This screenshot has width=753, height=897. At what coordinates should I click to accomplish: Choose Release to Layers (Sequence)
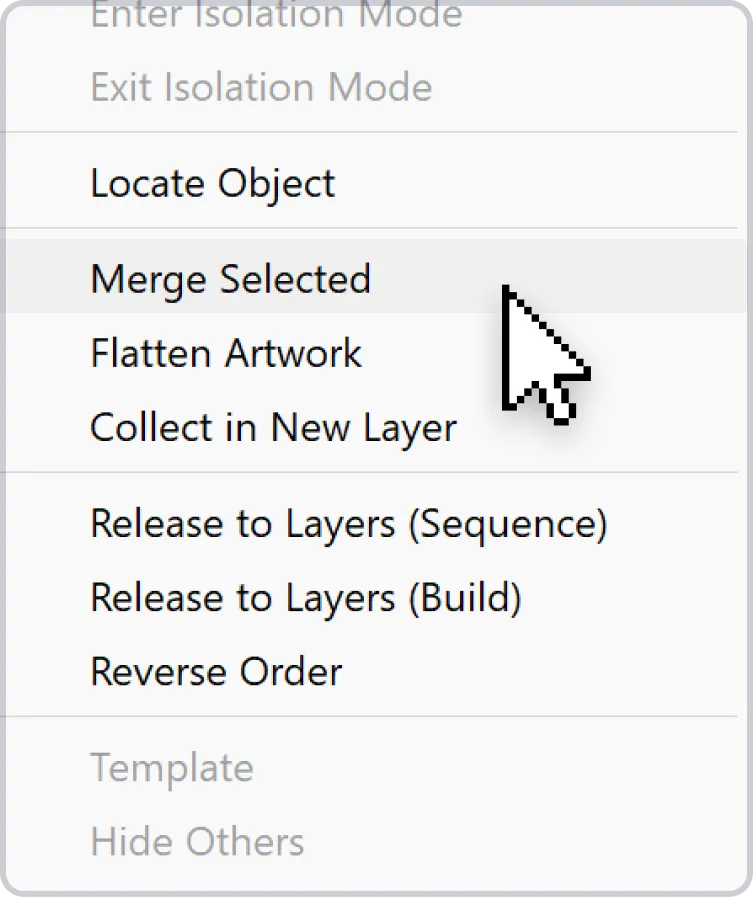tap(375, 523)
